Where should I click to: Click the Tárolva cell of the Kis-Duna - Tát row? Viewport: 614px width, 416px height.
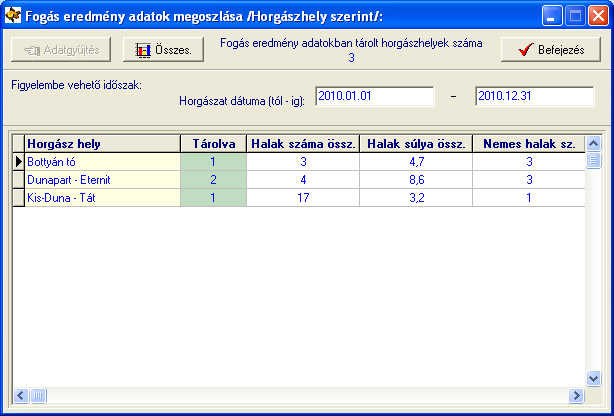coord(213,198)
